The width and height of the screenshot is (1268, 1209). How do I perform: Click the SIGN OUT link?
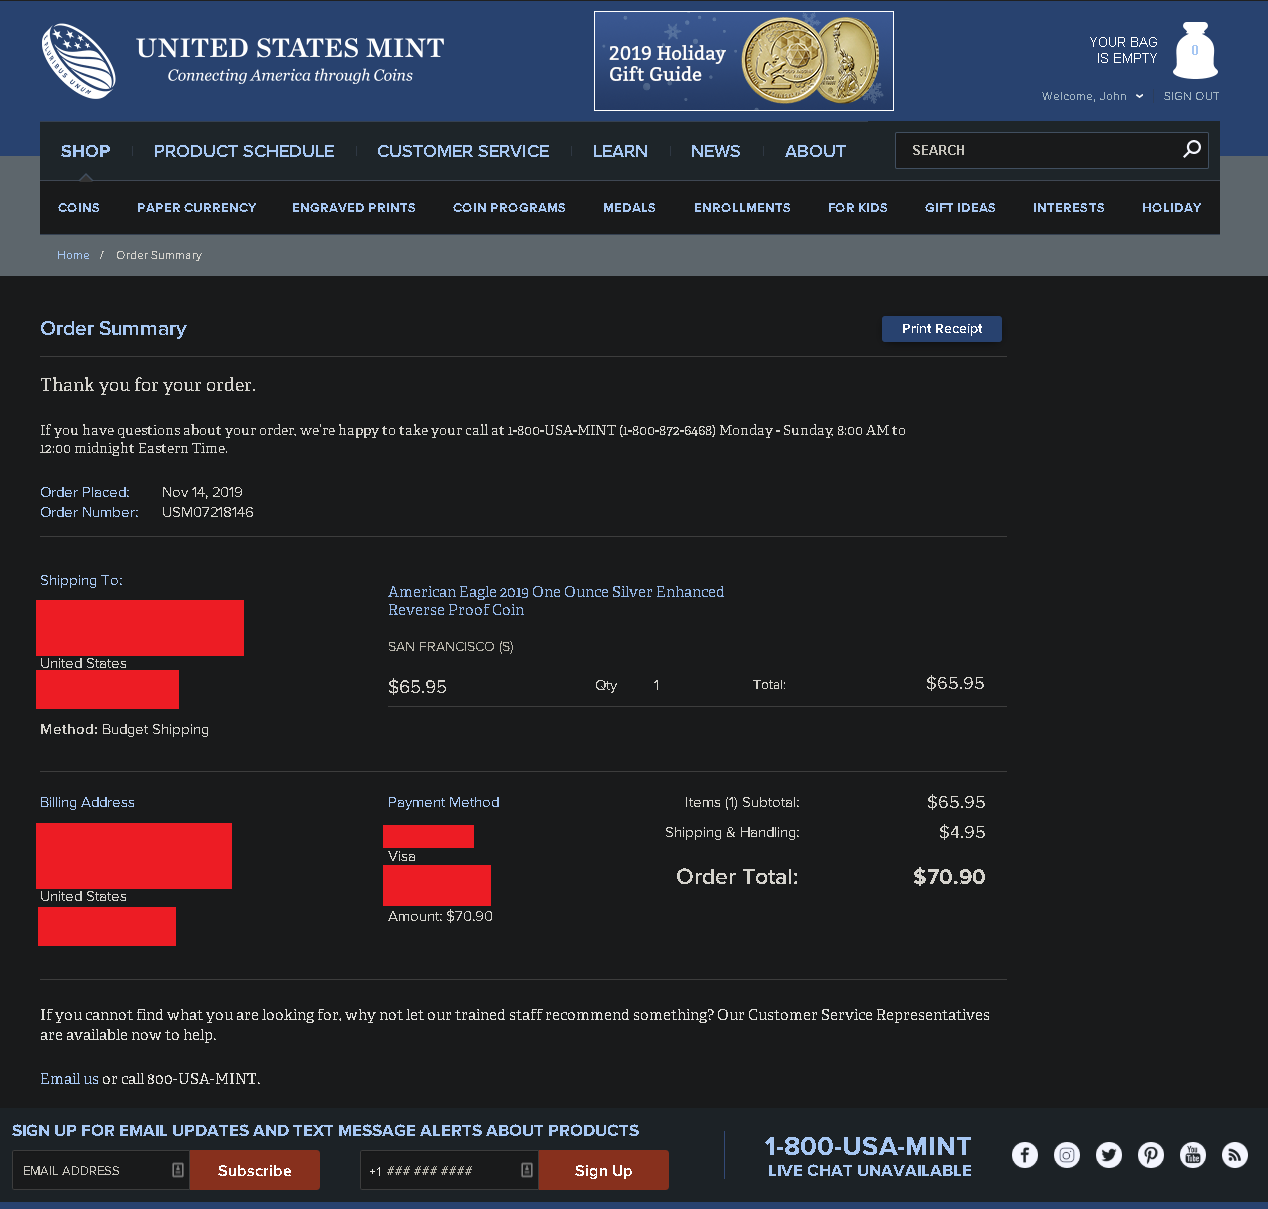pos(1191,96)
